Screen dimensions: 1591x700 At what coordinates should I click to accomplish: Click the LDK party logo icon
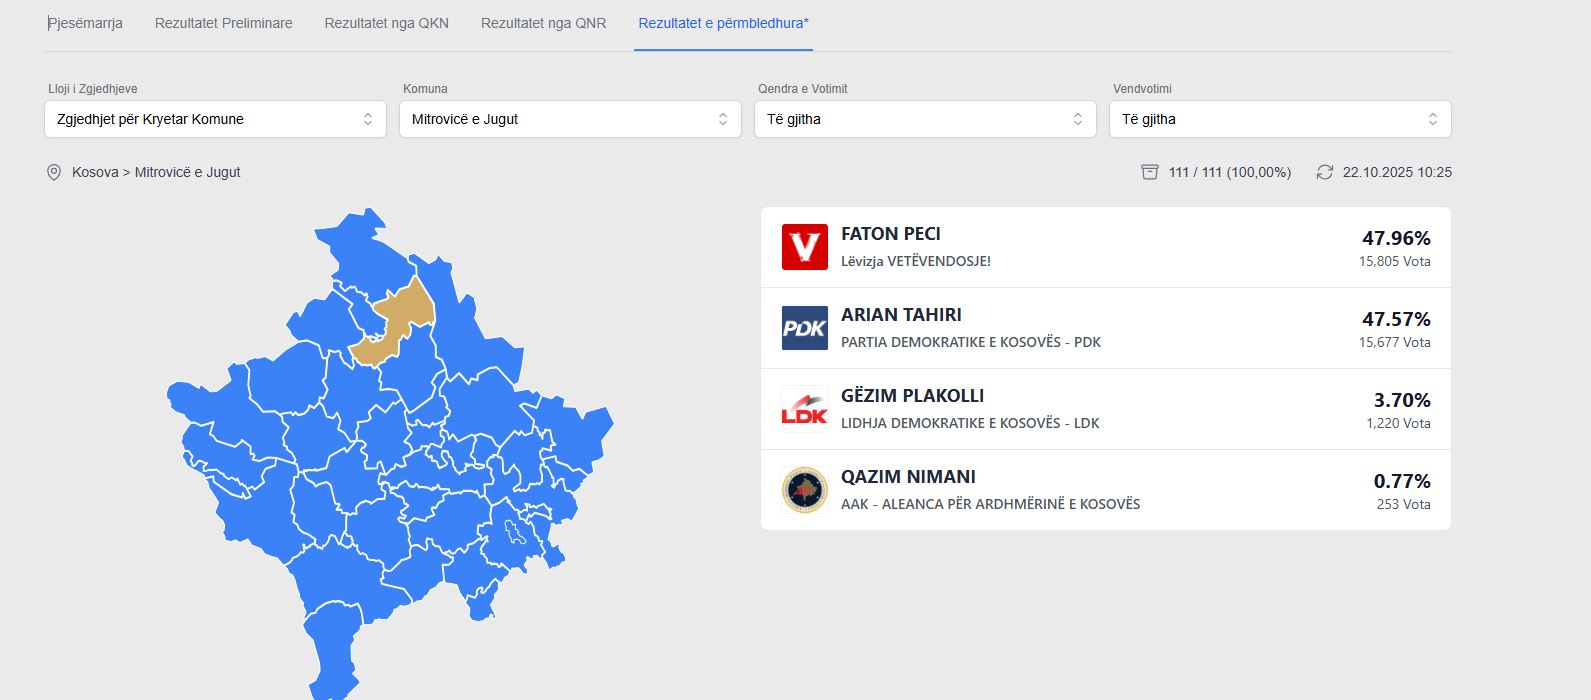(805, 409)
